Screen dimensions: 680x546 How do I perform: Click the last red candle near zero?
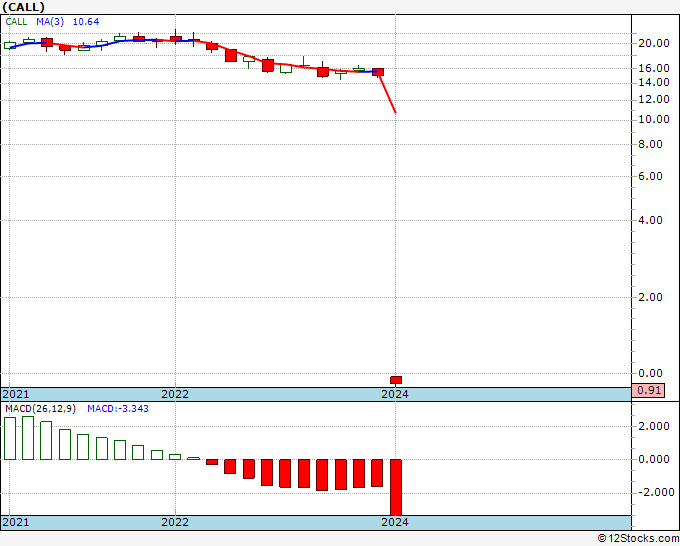(x=396, y=380)
